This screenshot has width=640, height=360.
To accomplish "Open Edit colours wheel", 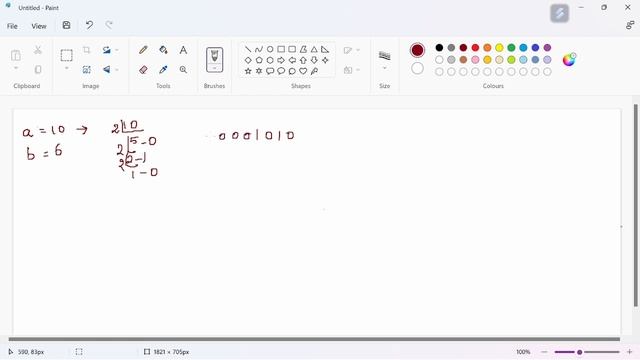I will point(569,60).
